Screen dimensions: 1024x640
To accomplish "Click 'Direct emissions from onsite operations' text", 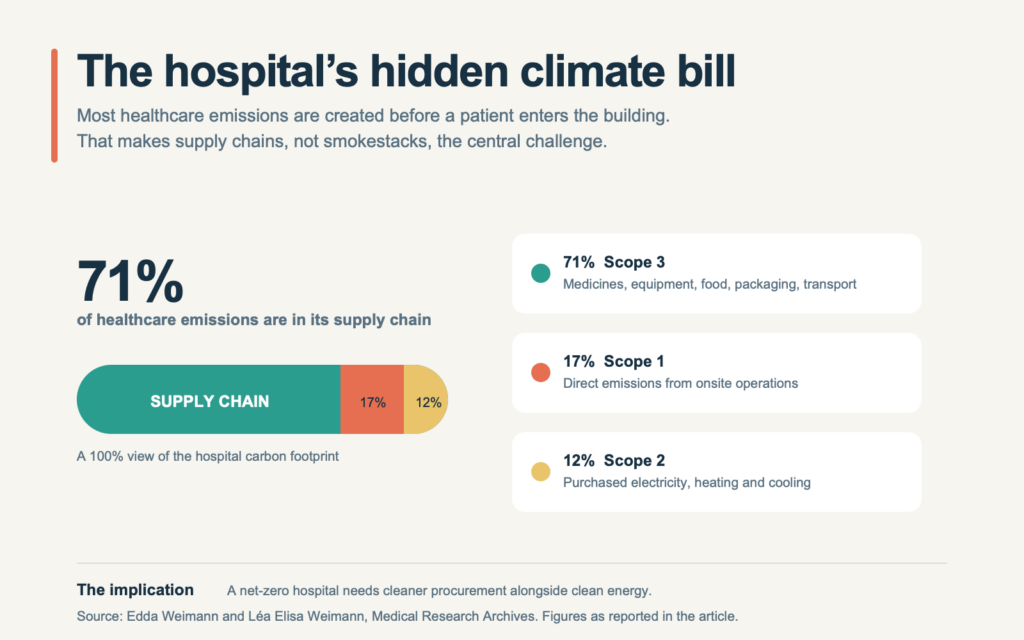I will (680, 383).
